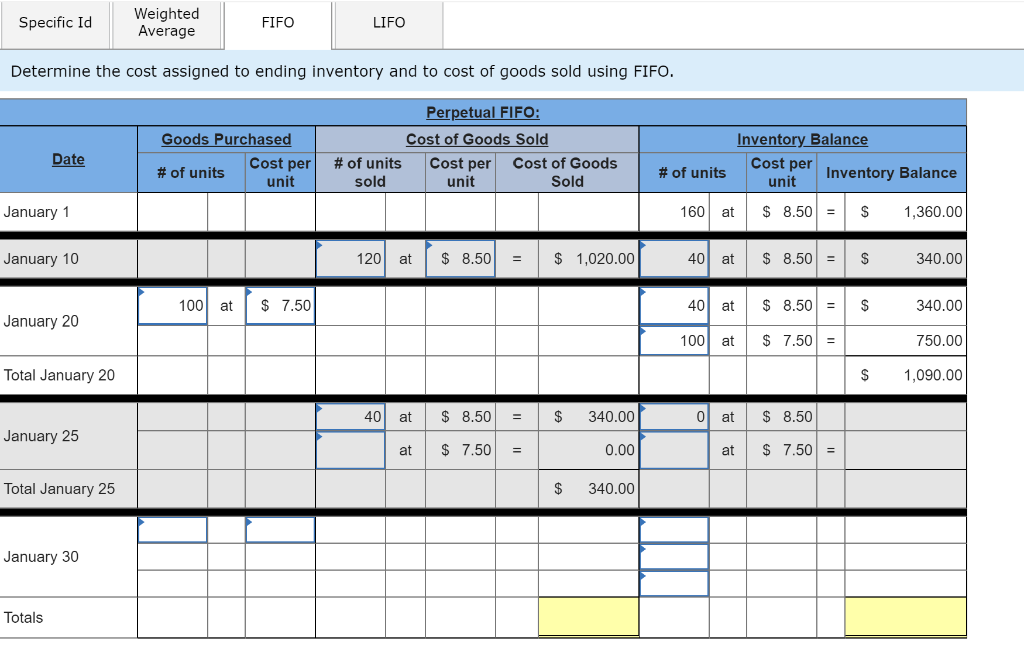The height and width of the screenshot is (645, 1024).
Task: Select January 25 inventory units field showing 0
Action: pyautogui.click(x=674, y=417)
